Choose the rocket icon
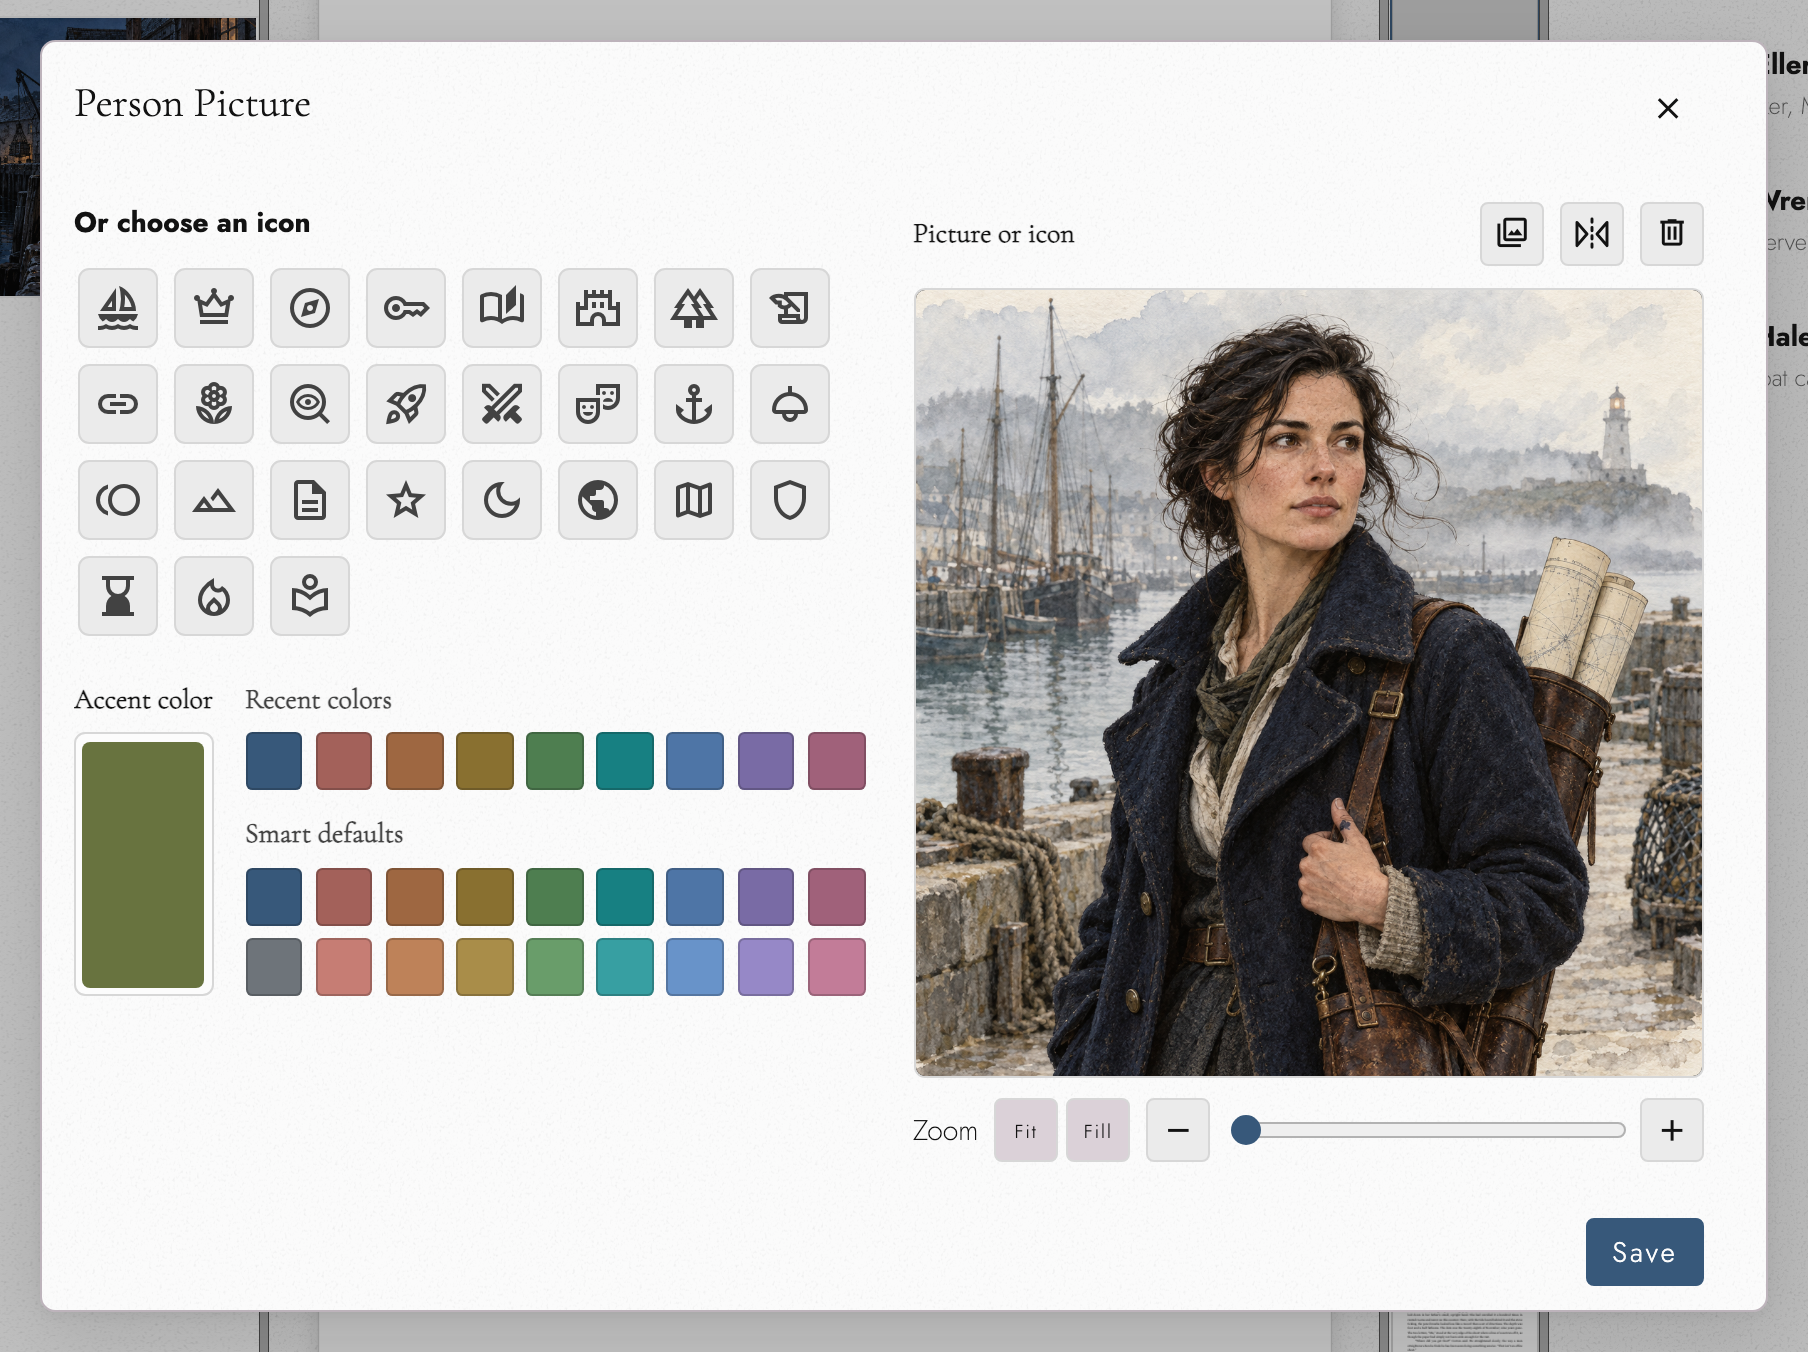 (406, 404)
